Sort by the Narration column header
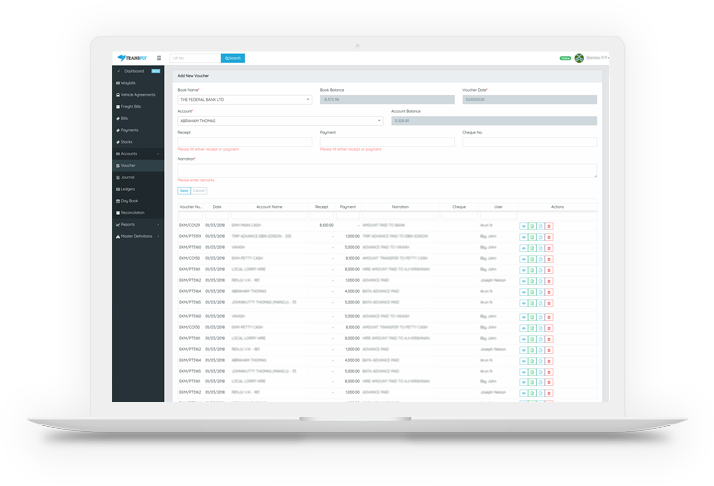Image resolution: width=714 pixels, height=486 pixels. pos(400,207)
